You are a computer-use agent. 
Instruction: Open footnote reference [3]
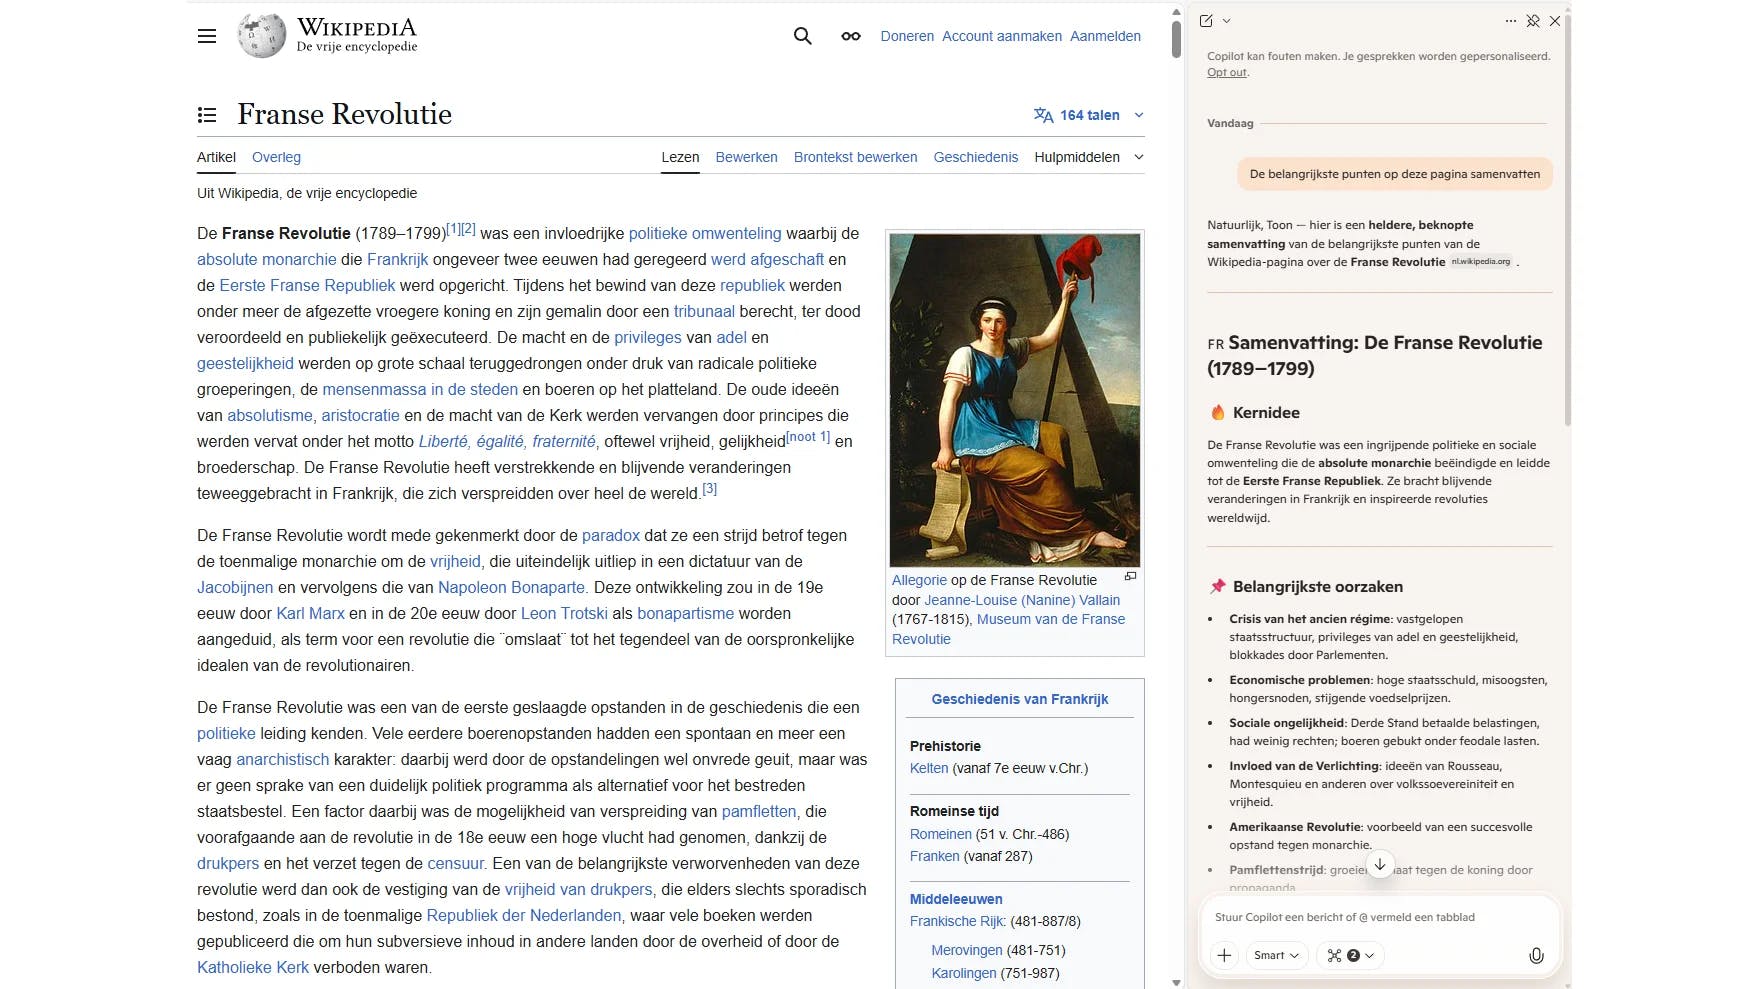click(709, 489)
